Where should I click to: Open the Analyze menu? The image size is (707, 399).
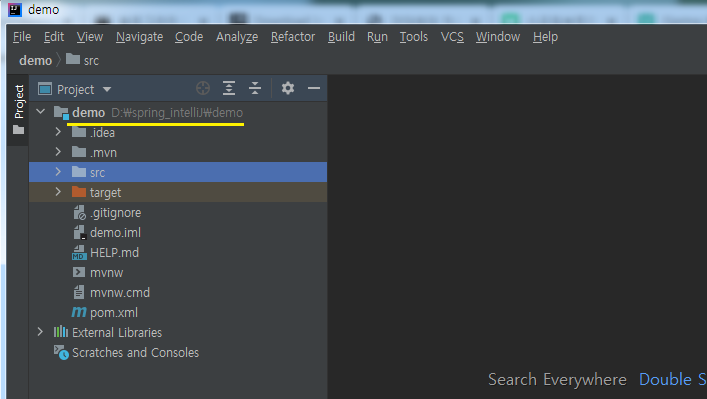(x=237, y=37)
